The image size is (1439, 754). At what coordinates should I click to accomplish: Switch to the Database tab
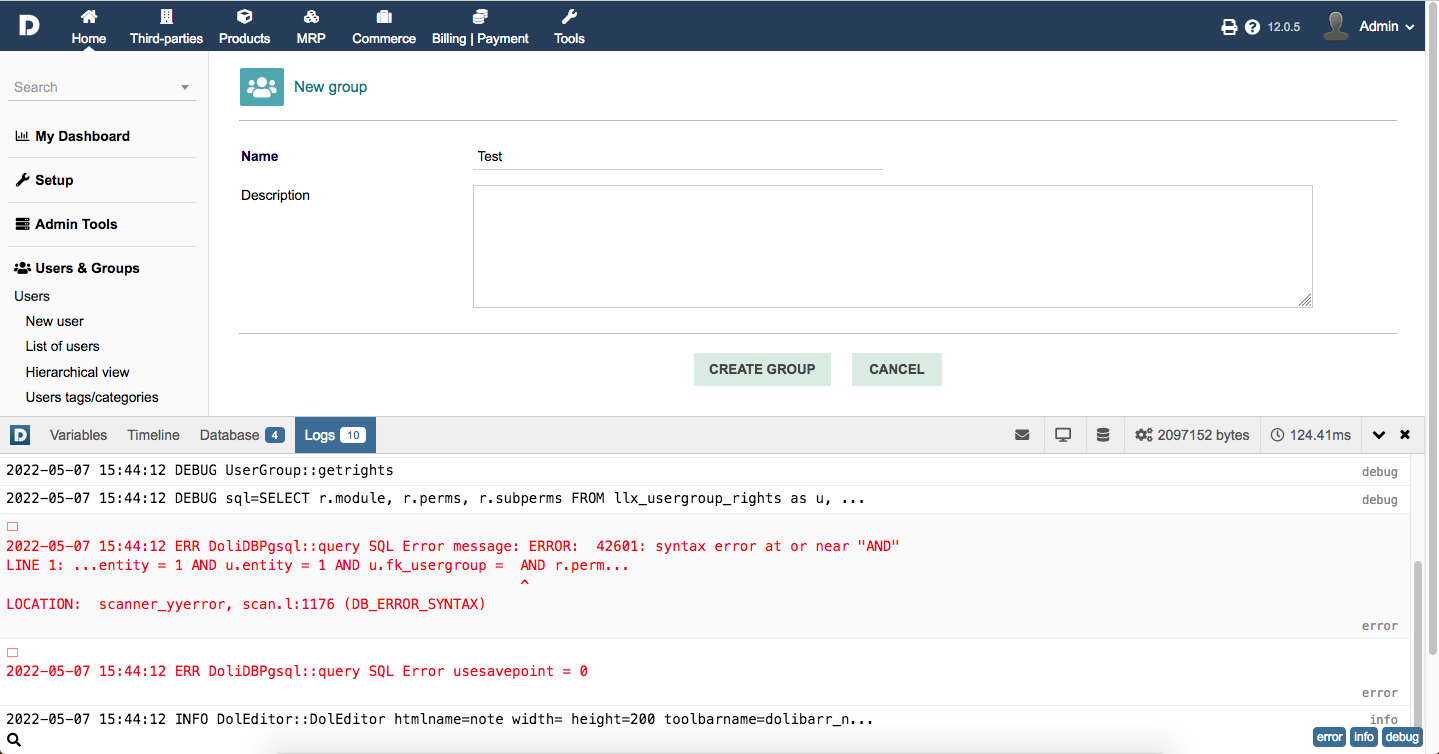pyautogui.click(x=242, y=435)
